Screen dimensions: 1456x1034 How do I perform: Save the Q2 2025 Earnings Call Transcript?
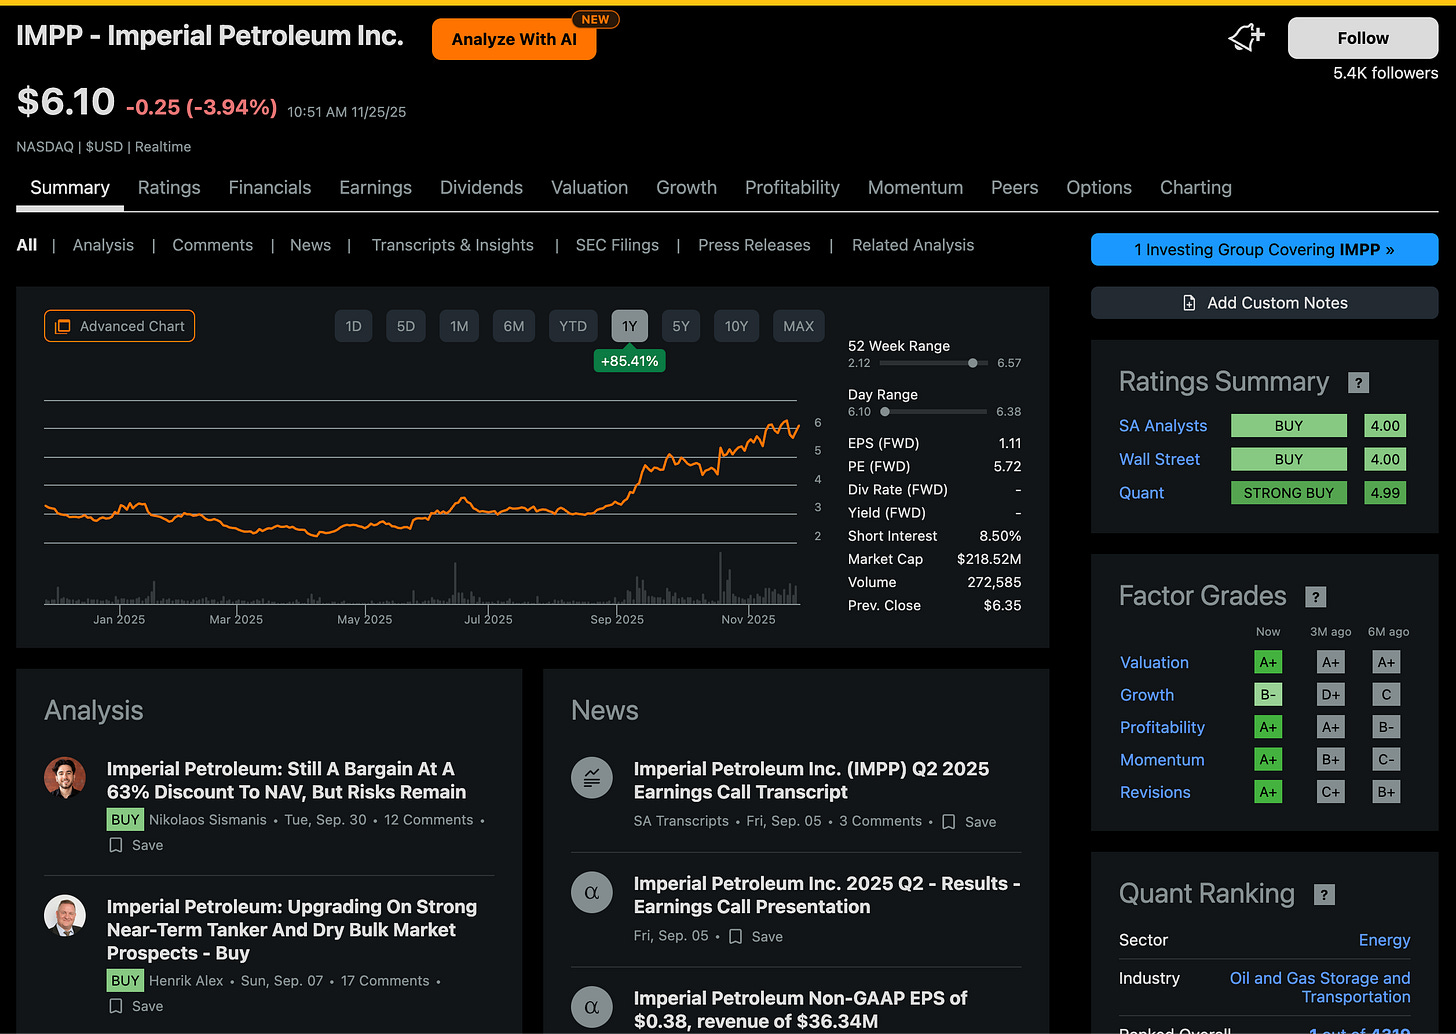point(969,822)
